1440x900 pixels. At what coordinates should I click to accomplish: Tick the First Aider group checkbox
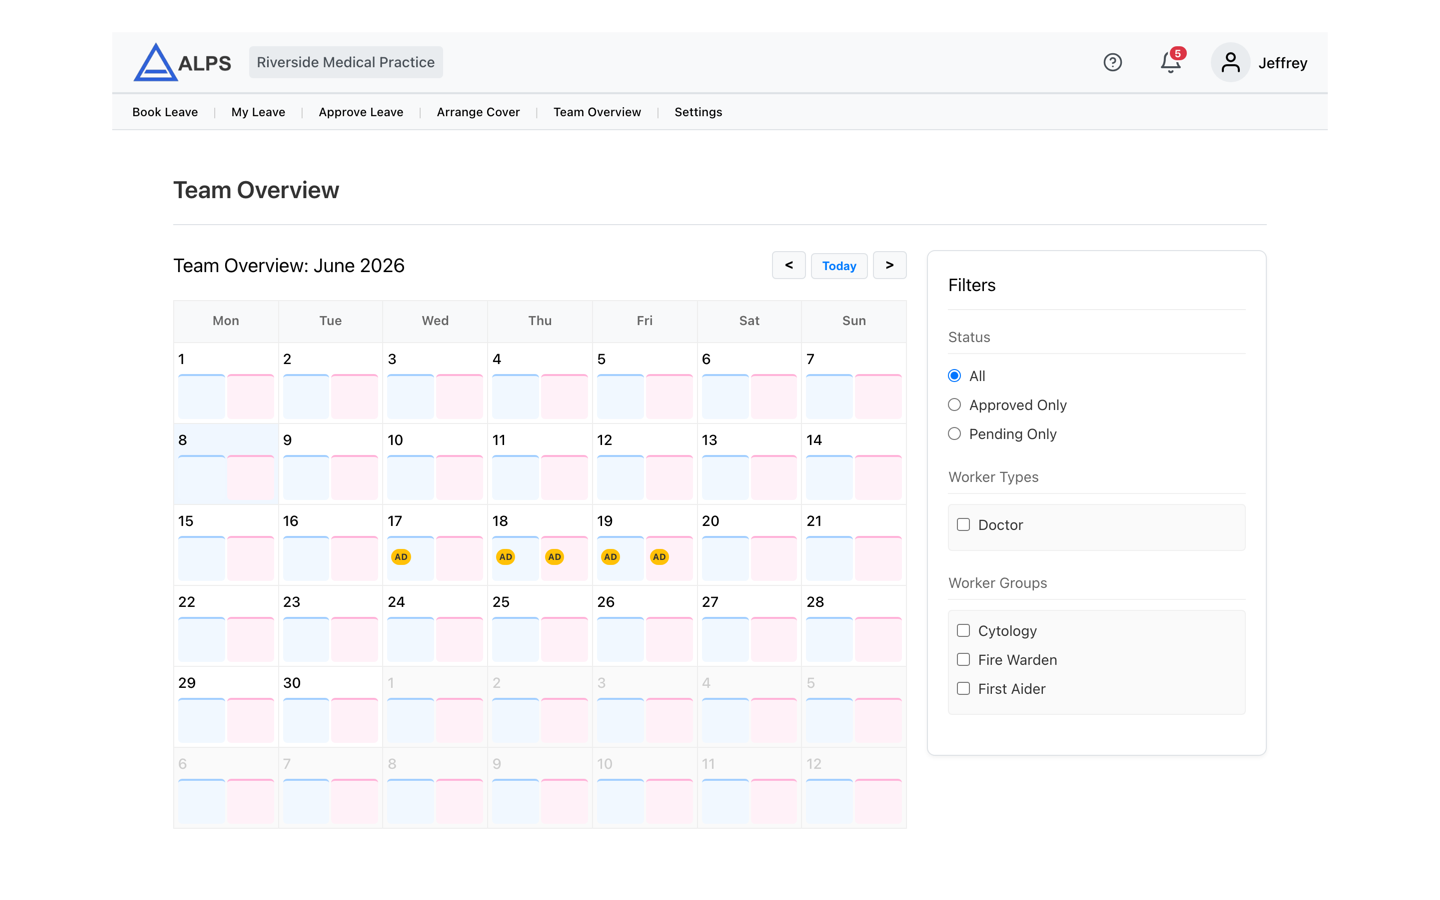click(964, 689)
